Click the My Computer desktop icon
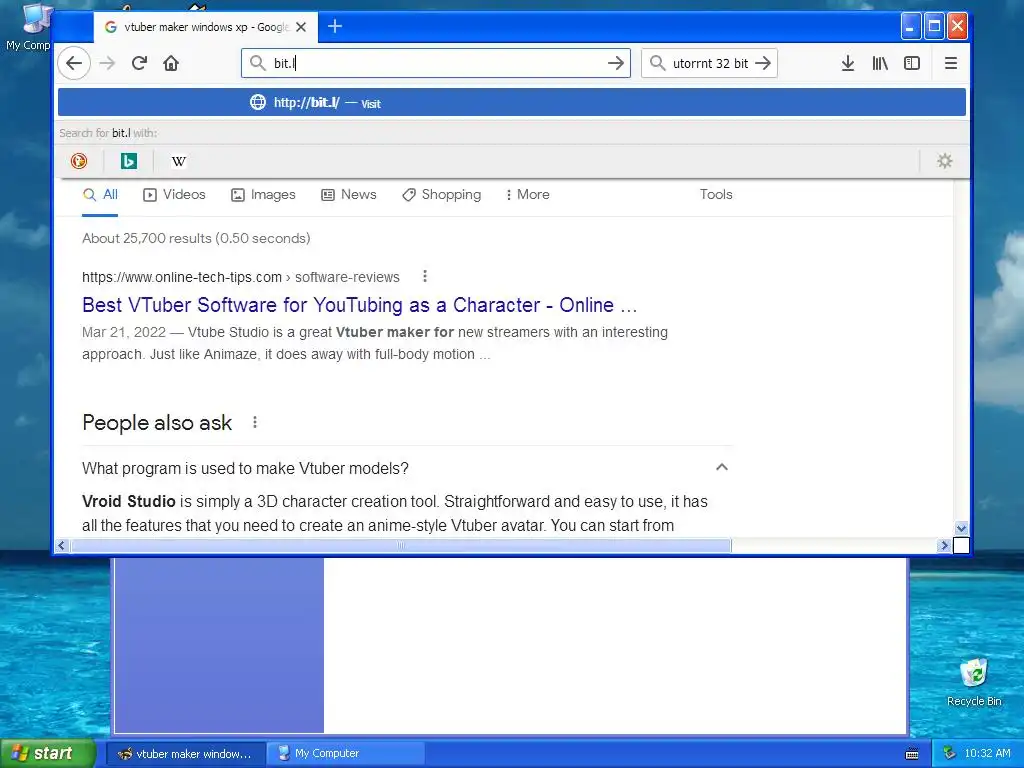This screenshot has width=1024, height=768. 29,27
